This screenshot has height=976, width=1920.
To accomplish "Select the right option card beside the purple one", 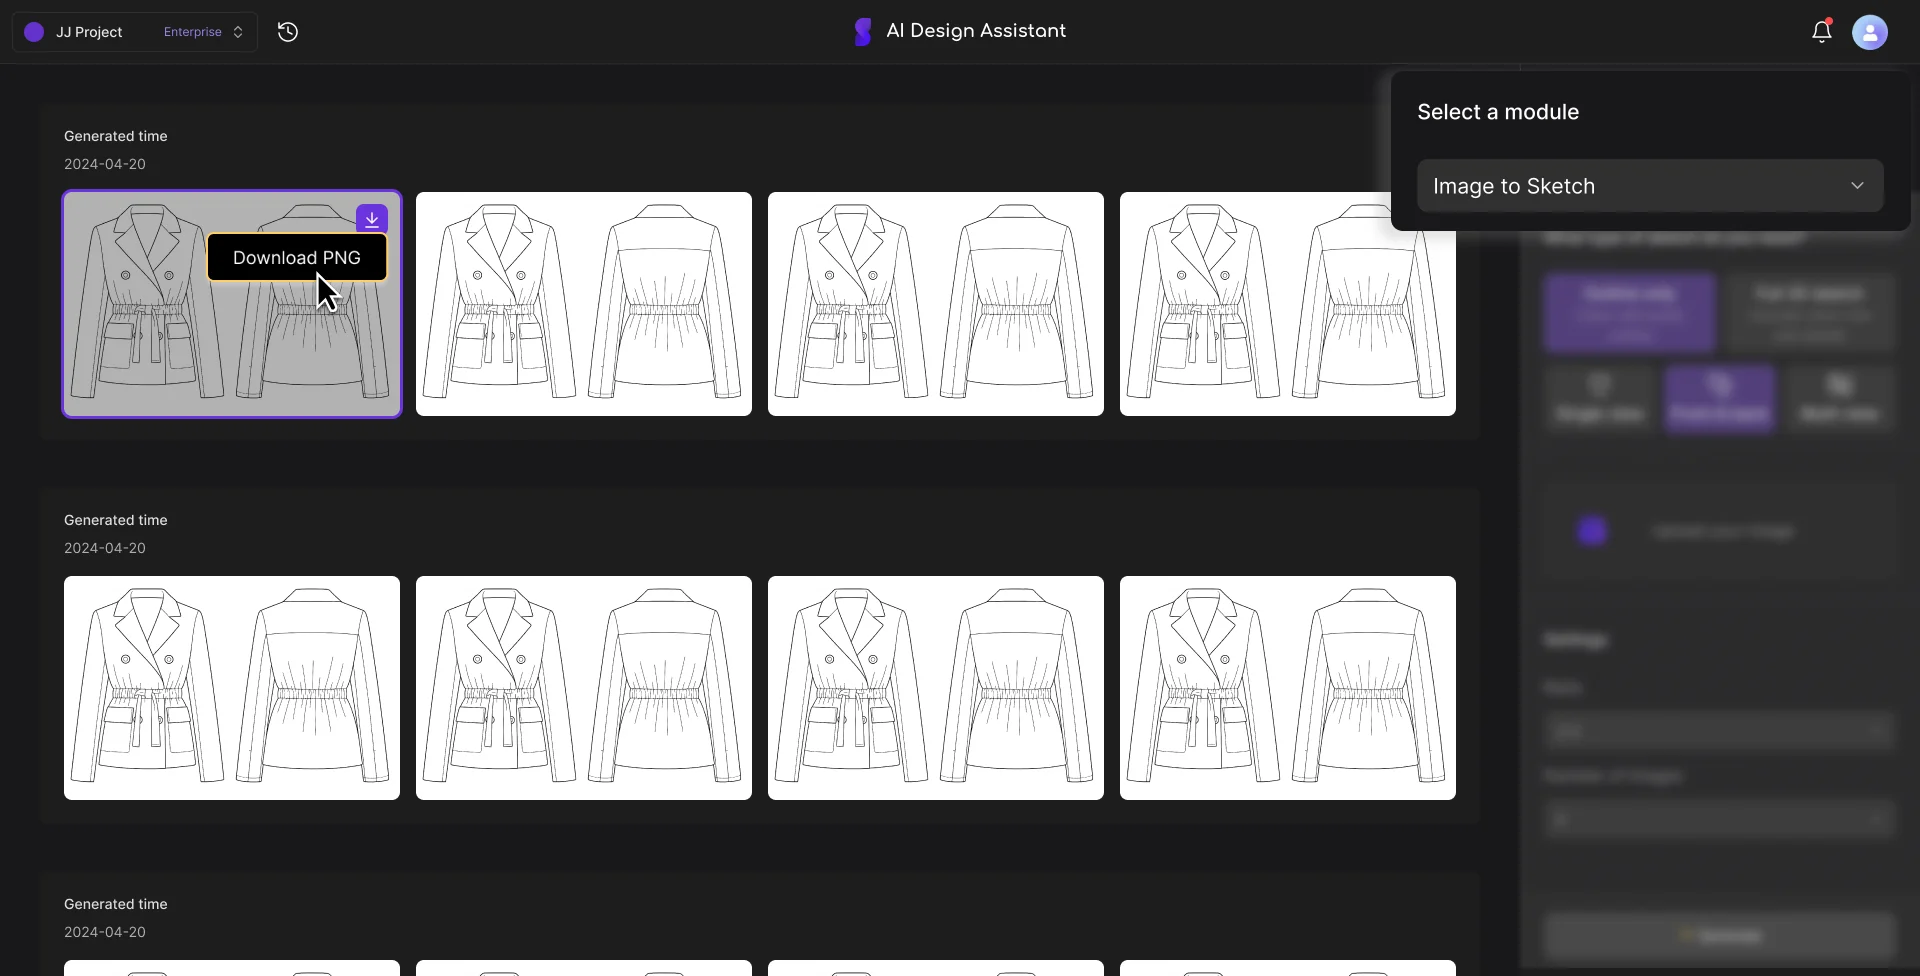I will 1810,312.
